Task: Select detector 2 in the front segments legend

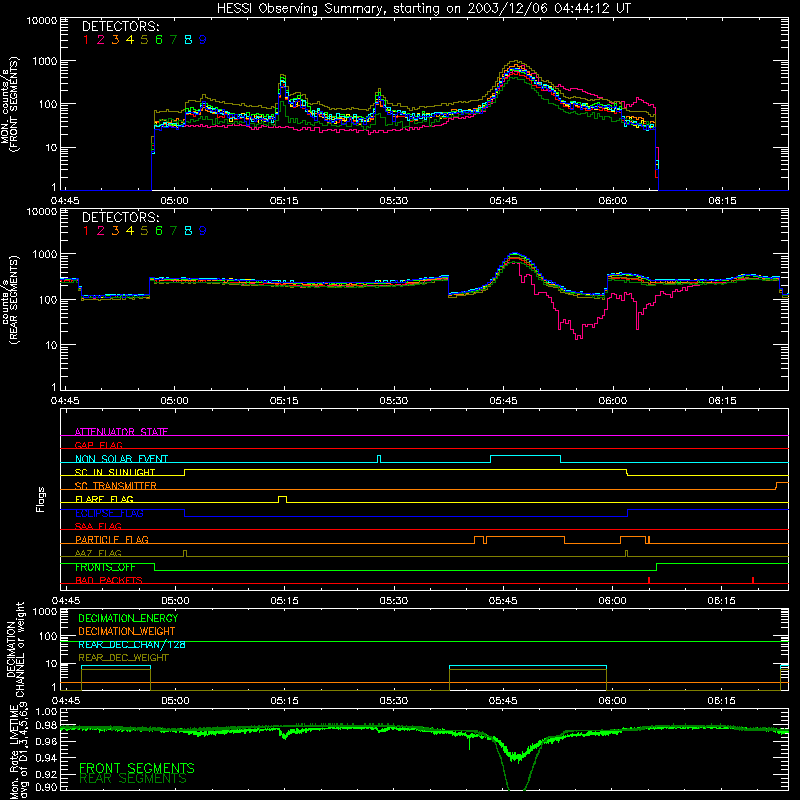Action: click(x=101, y=40)
